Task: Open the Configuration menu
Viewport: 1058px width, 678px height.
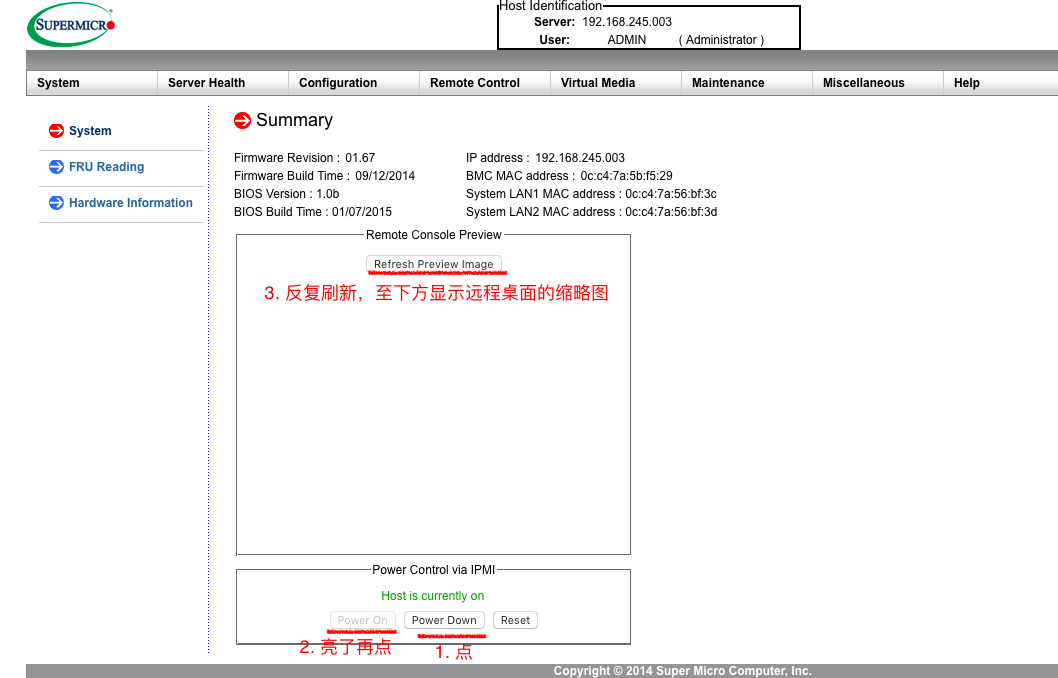Action: tap(338, 83)
